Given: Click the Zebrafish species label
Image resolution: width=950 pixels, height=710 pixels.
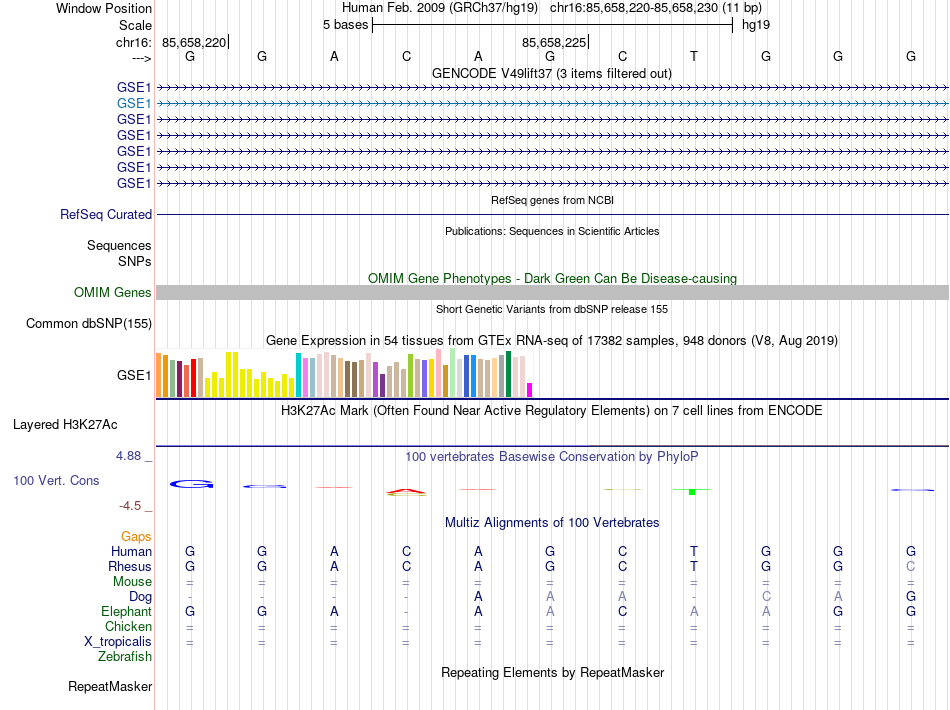Looking at the screenshot, I should tap(125, 657).
